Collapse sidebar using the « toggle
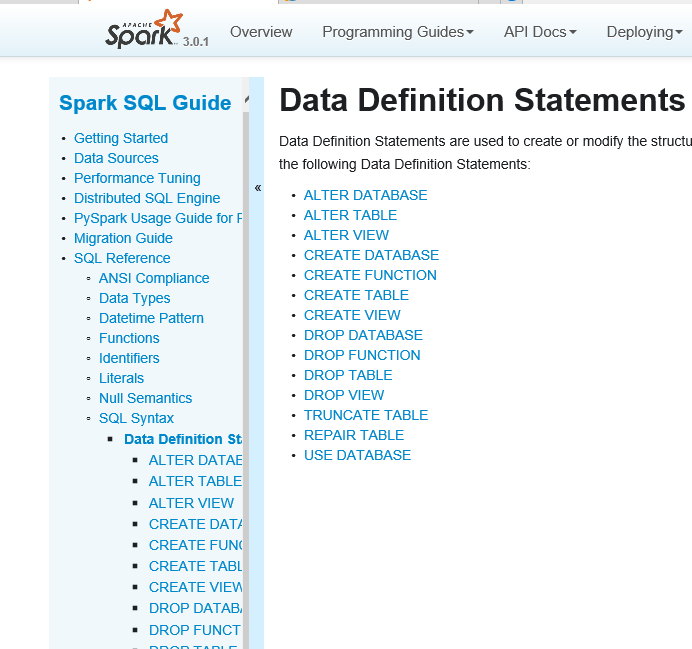 pos(258,188)
